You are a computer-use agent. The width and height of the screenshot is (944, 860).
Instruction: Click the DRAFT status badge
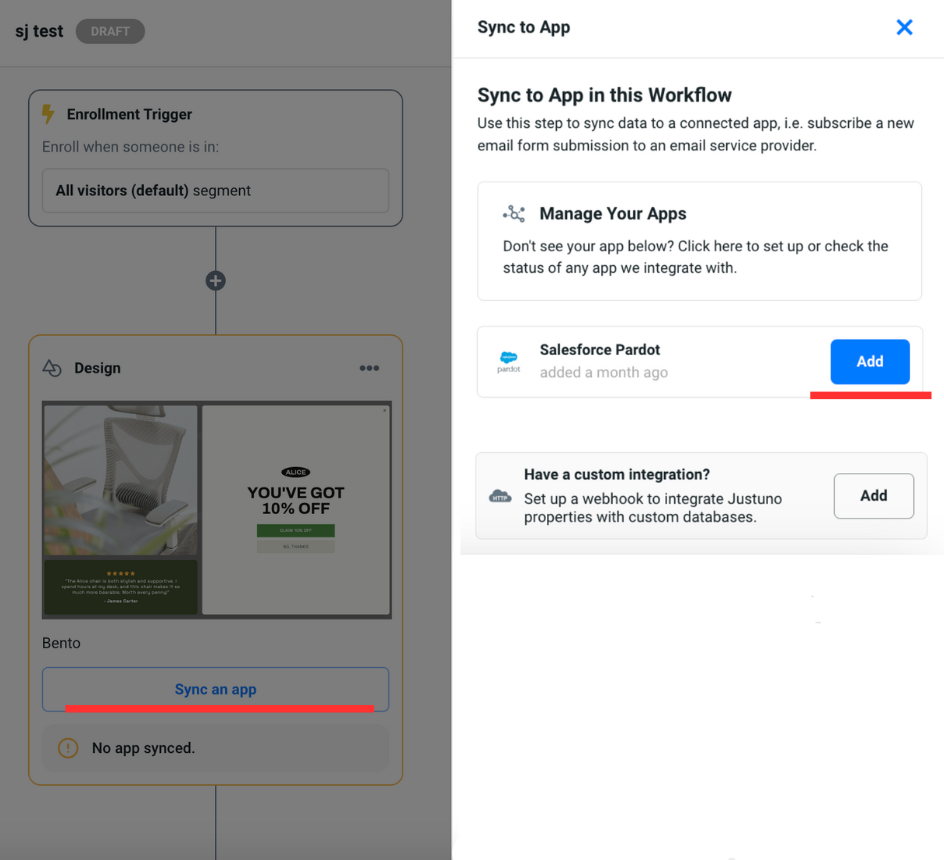pos(110,31)
